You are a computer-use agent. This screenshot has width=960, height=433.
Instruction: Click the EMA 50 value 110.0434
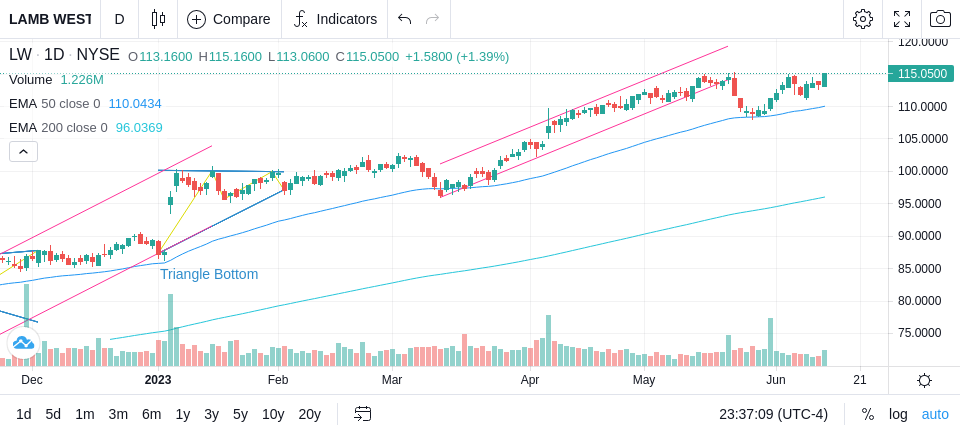click(135, 104)
